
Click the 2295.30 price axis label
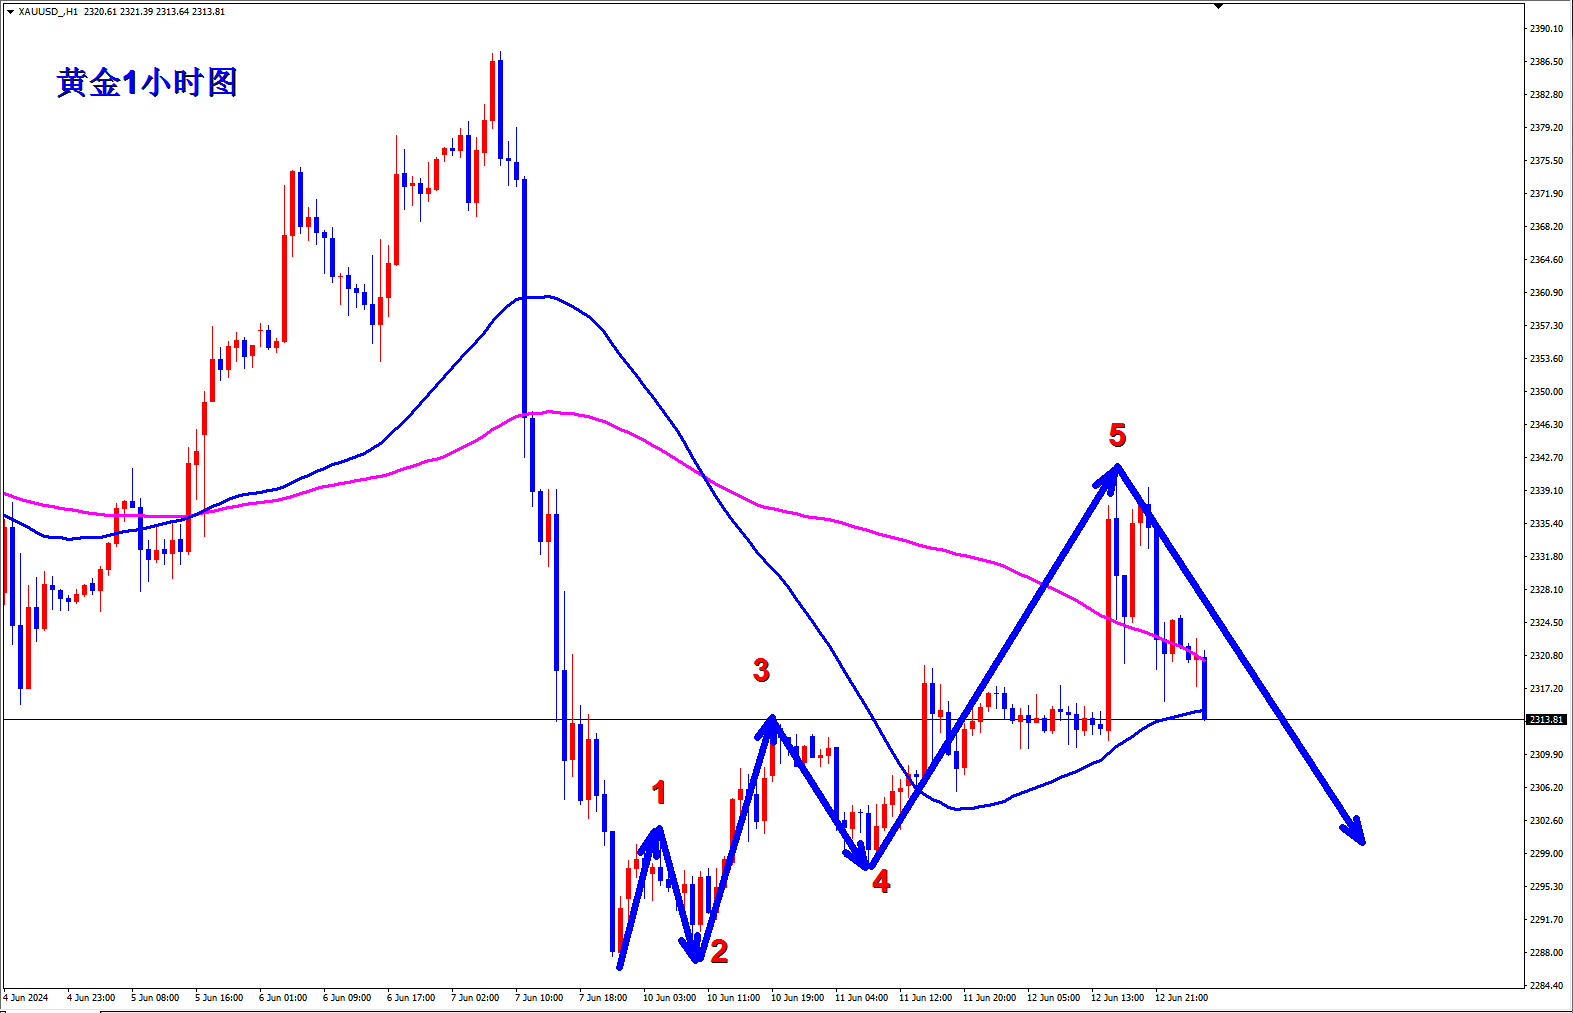(x=1546, y=887)
